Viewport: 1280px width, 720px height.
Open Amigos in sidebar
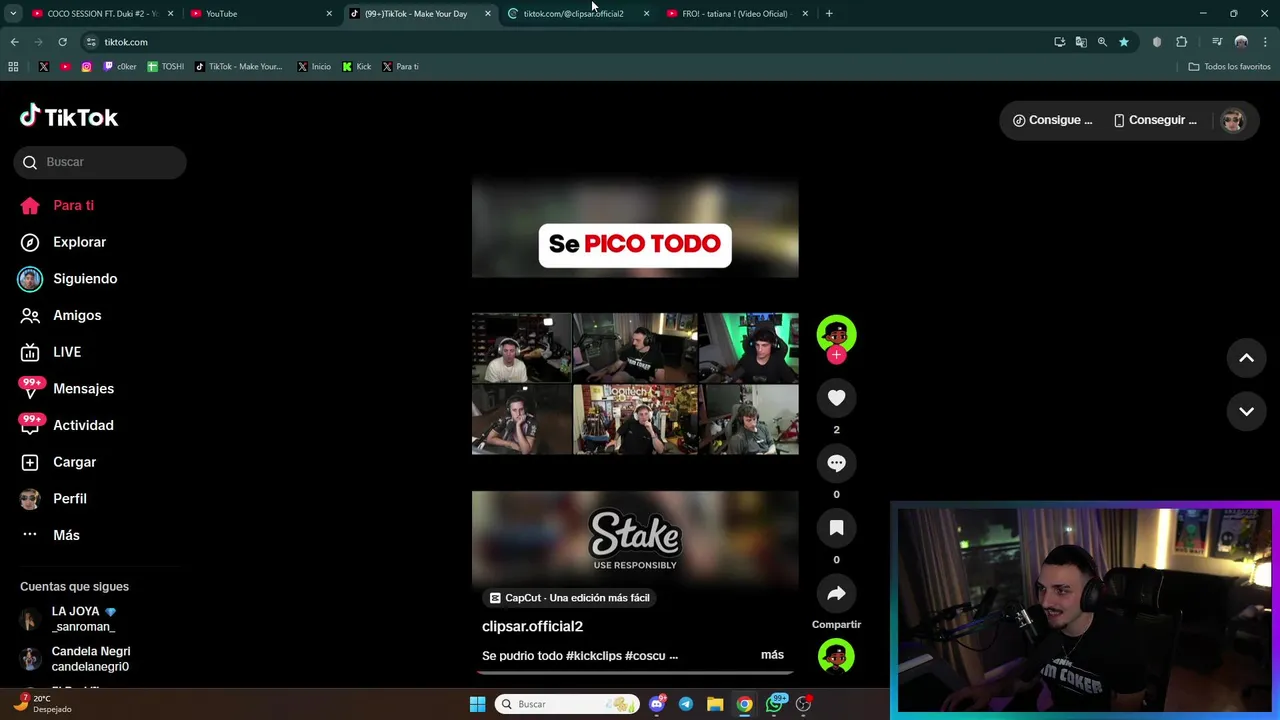tap(62, 315)
